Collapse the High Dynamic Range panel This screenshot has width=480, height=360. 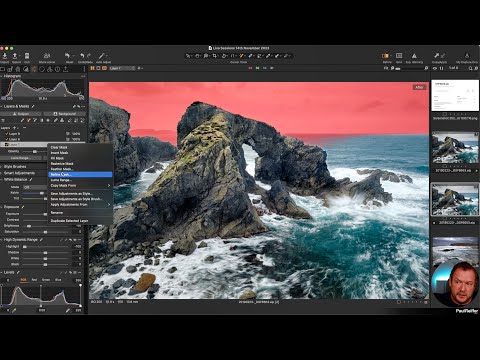(x=2, y=240)
